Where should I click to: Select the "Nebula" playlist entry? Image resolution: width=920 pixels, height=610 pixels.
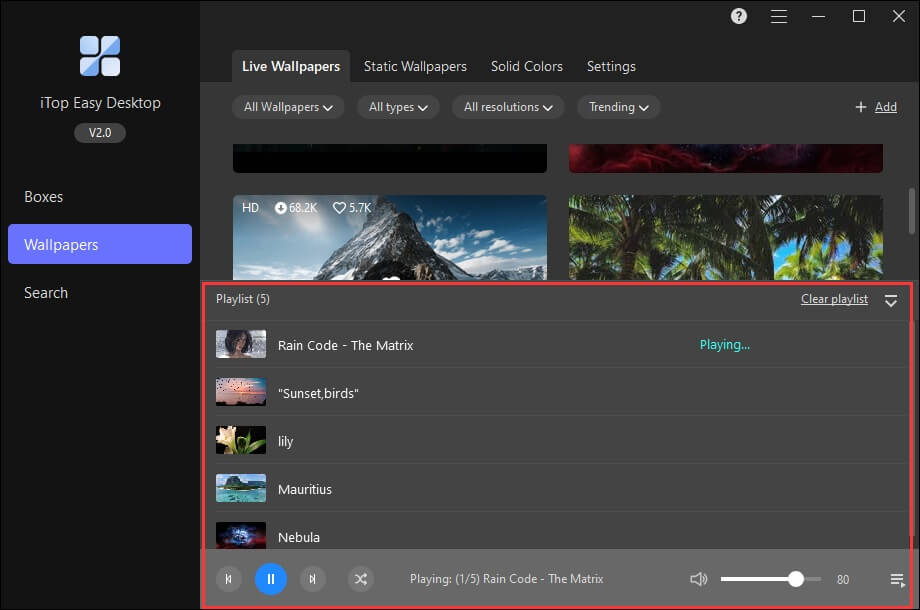(557, 531)
